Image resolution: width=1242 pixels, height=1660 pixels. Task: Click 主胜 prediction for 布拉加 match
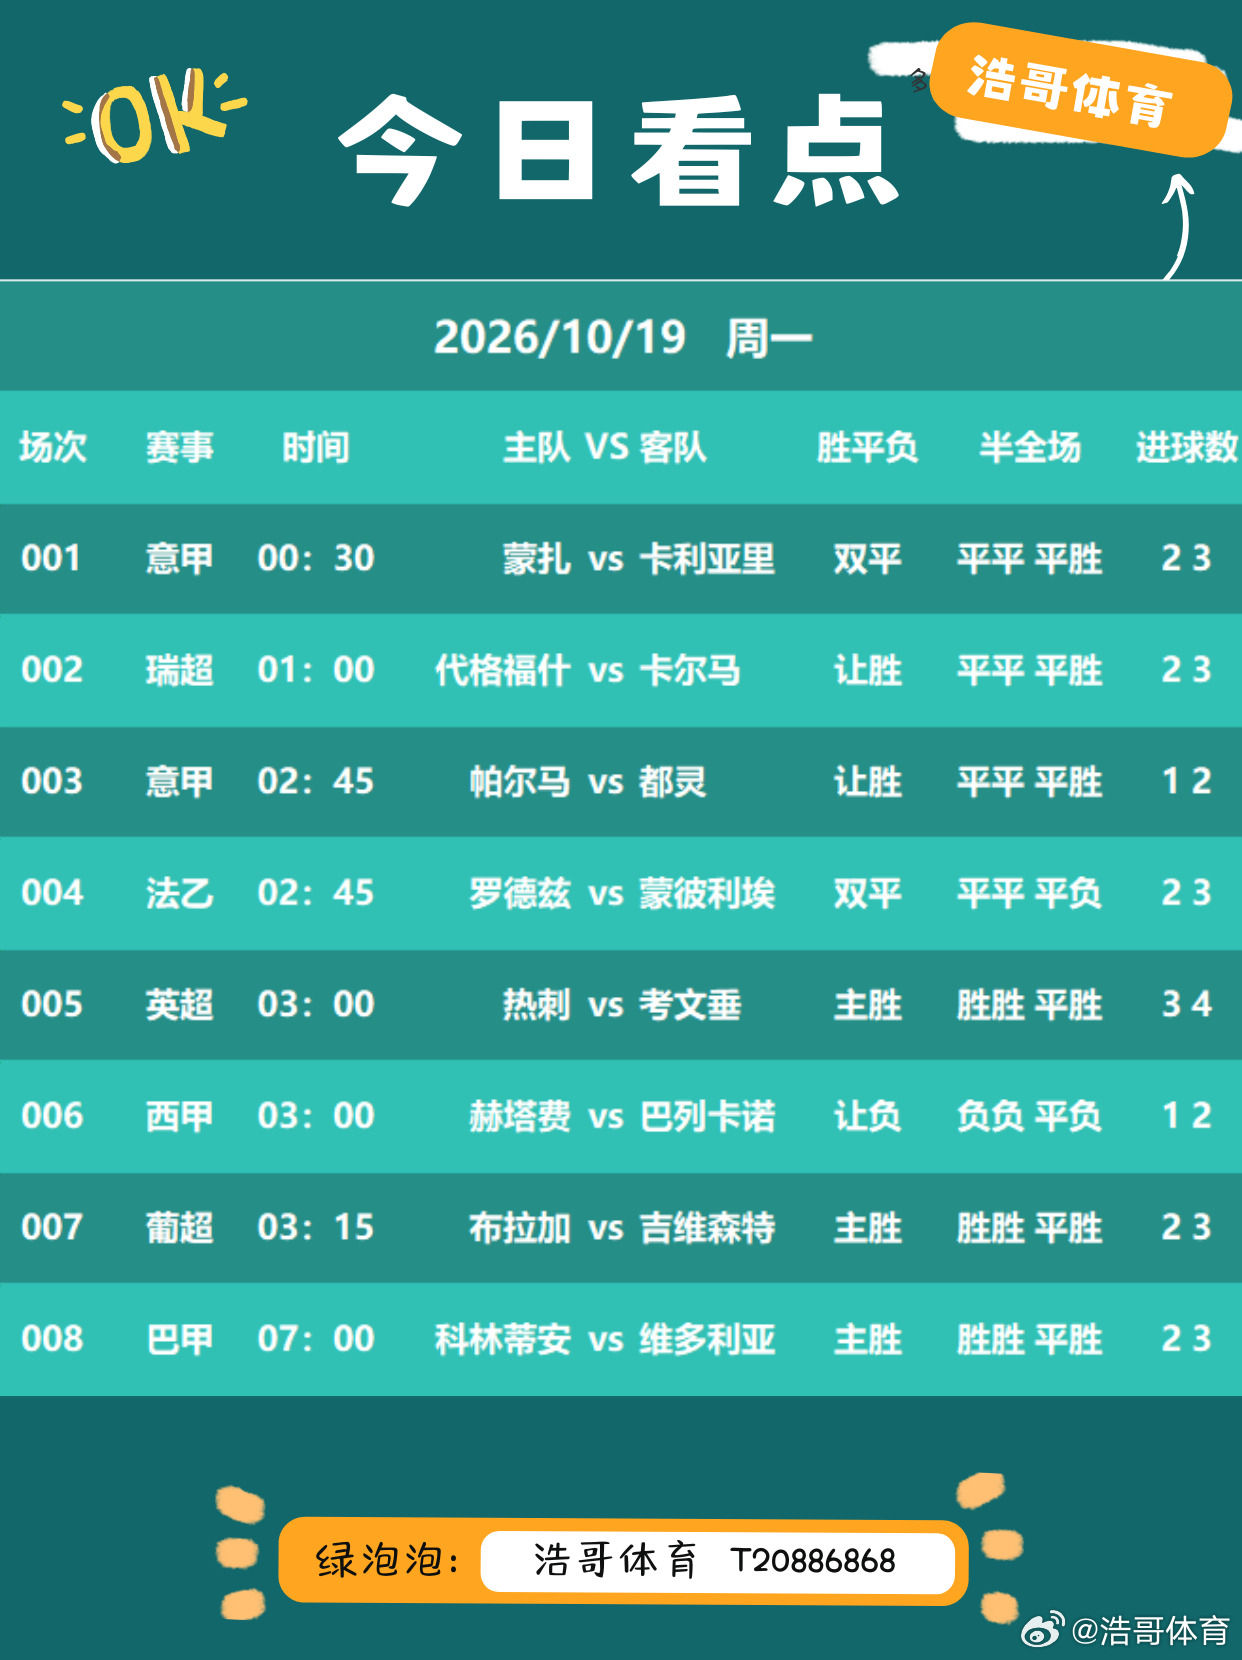[868, 1227]
